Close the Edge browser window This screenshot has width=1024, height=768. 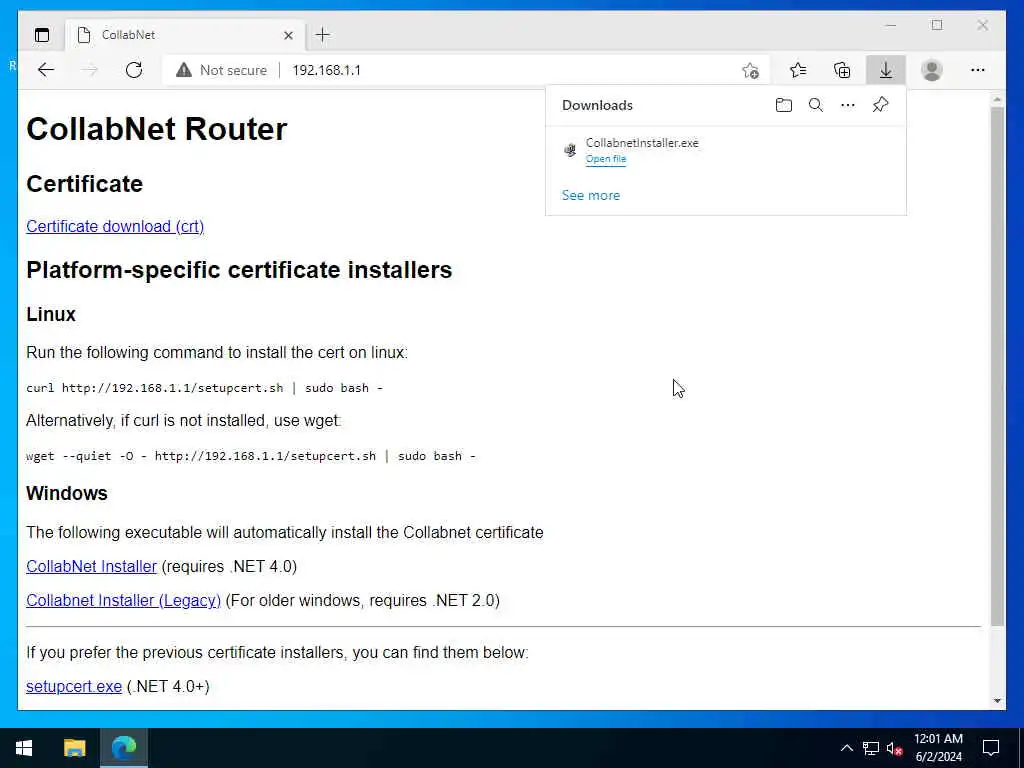982,25
